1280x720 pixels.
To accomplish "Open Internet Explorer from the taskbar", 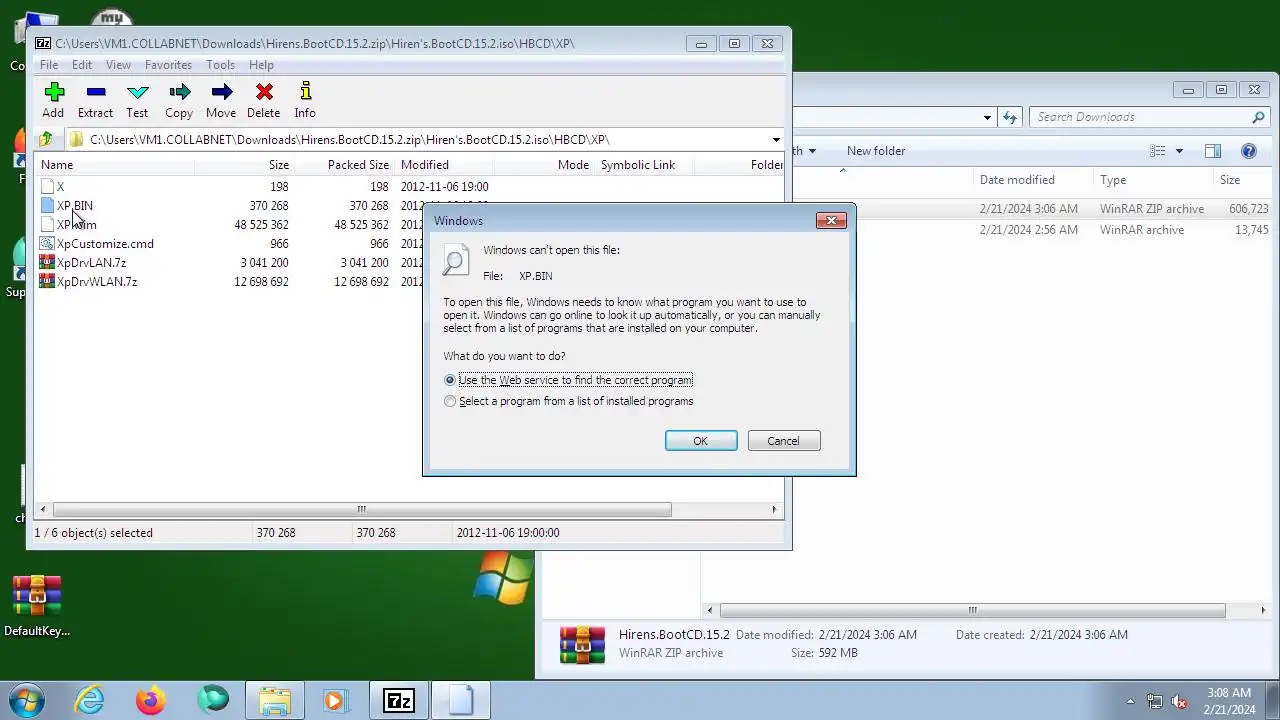I will [90, 700].
